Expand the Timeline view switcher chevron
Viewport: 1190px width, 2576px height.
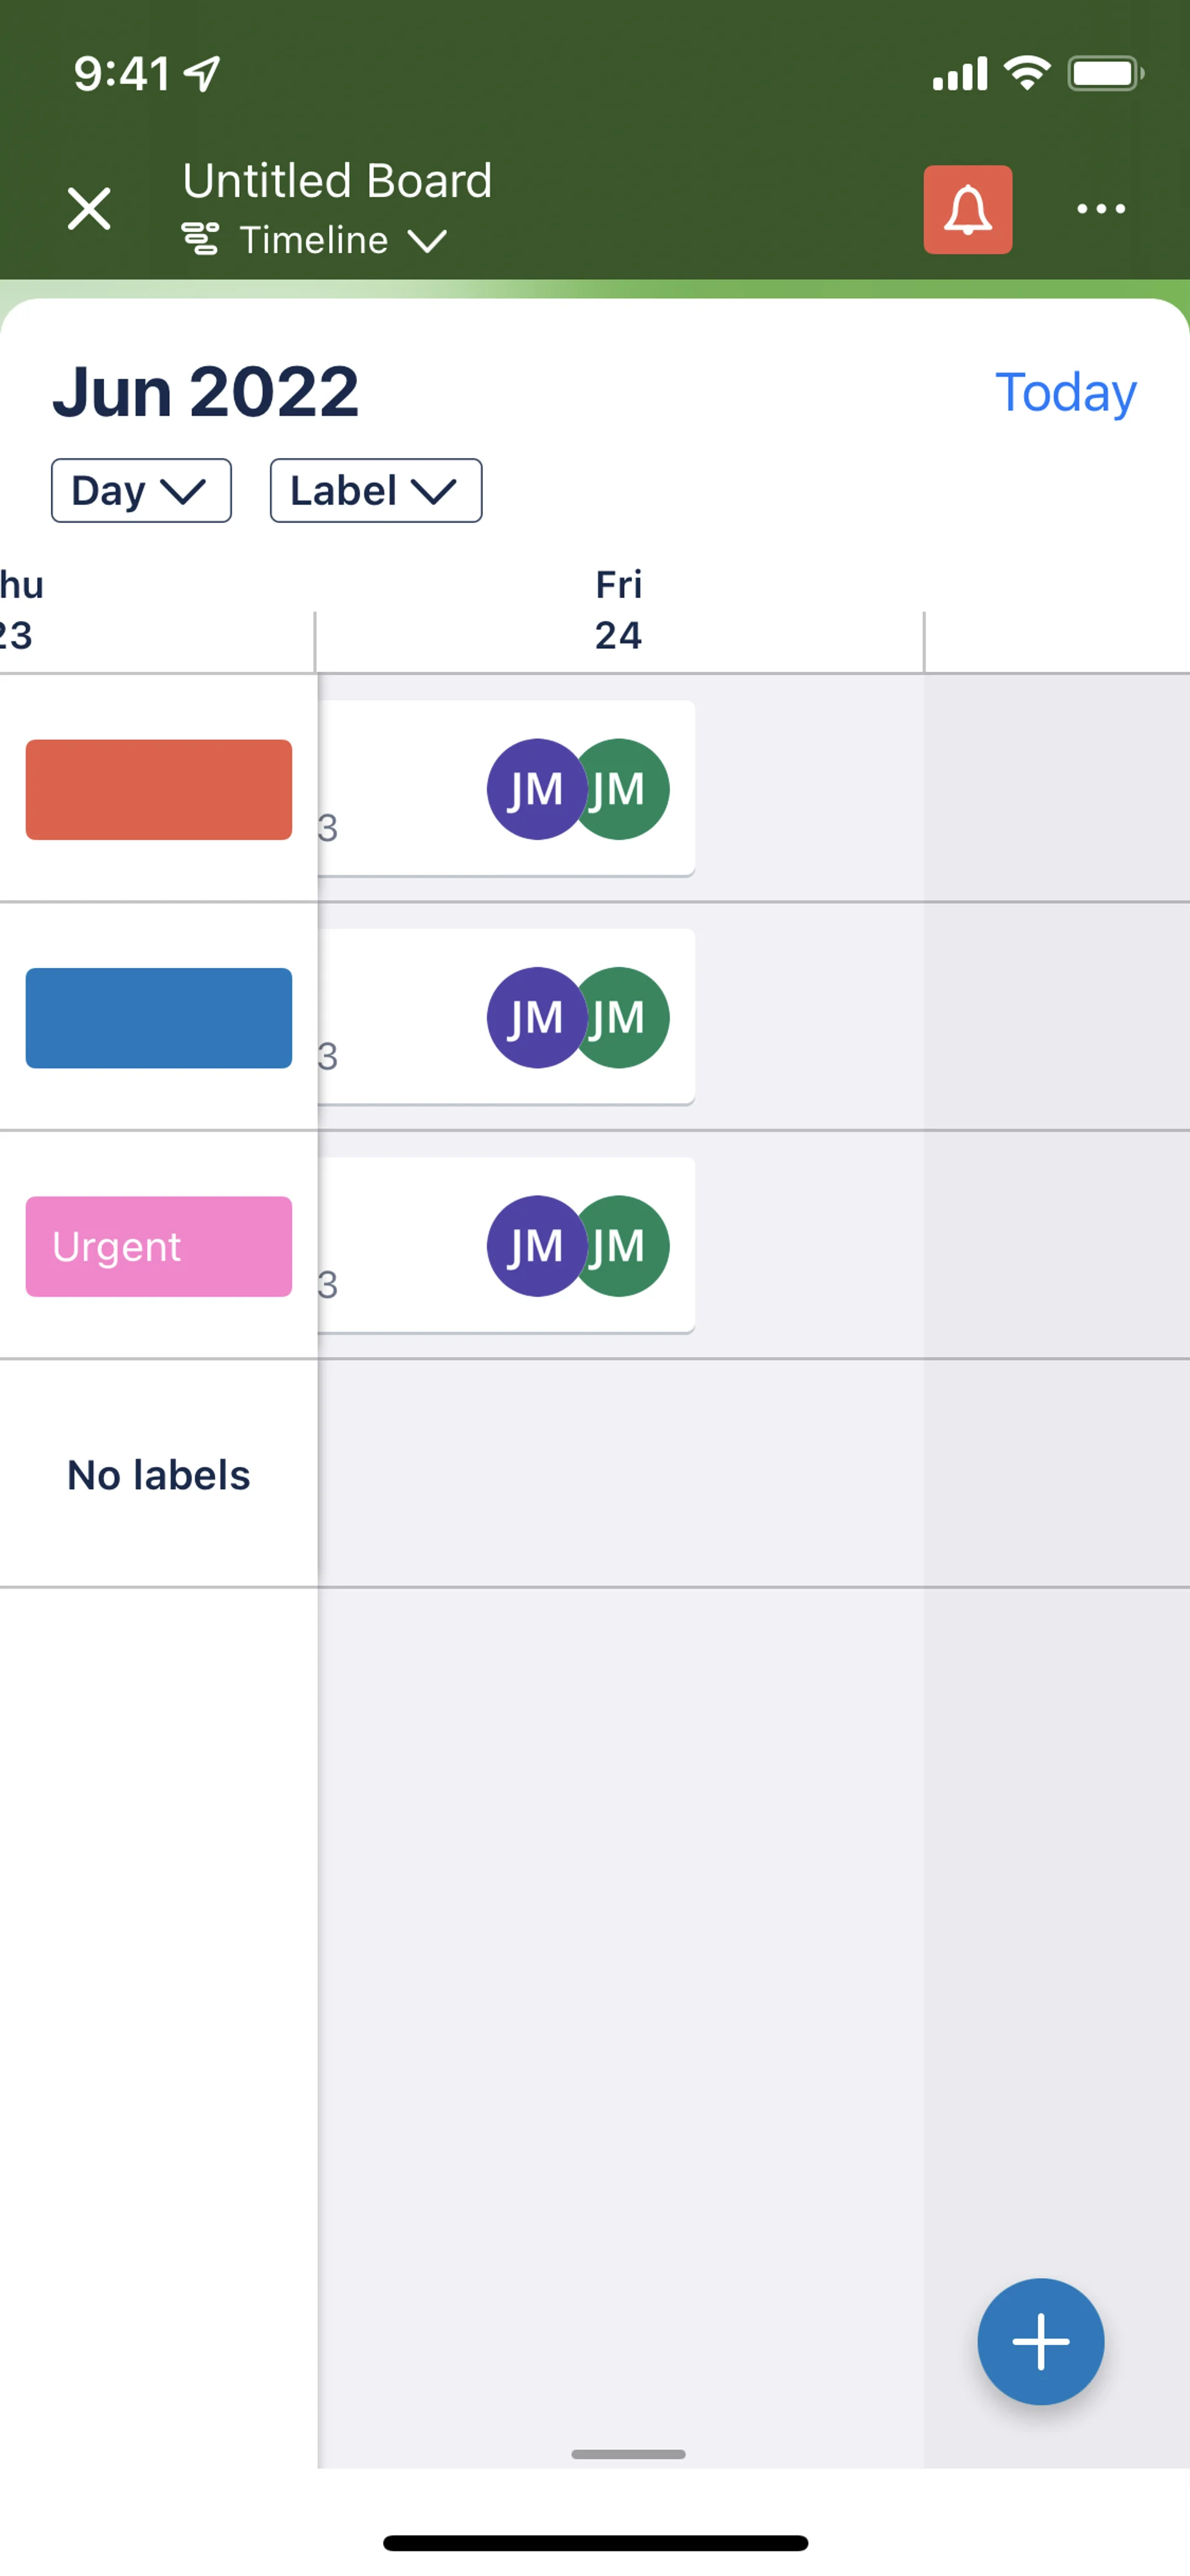click(x=427, y=241)
